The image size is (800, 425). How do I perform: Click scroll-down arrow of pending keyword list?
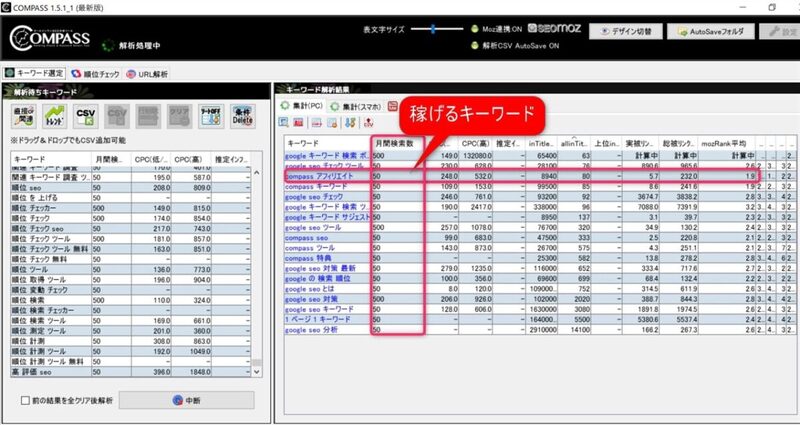pyautogui.click(x=257, y=372)
